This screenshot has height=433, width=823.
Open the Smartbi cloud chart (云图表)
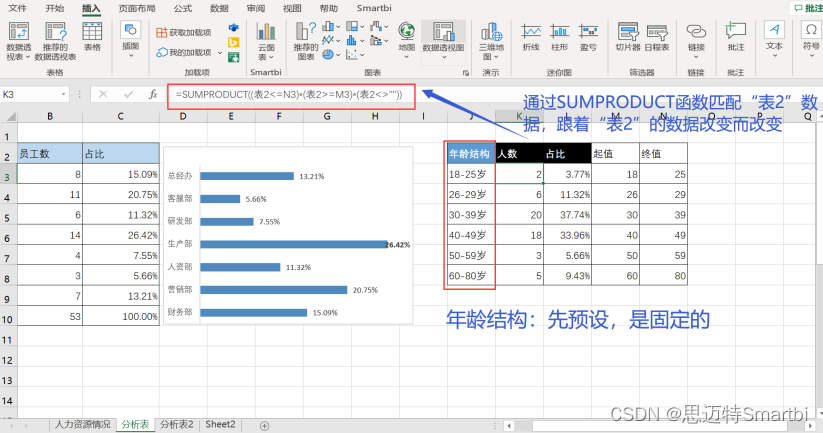click(266, 41)
